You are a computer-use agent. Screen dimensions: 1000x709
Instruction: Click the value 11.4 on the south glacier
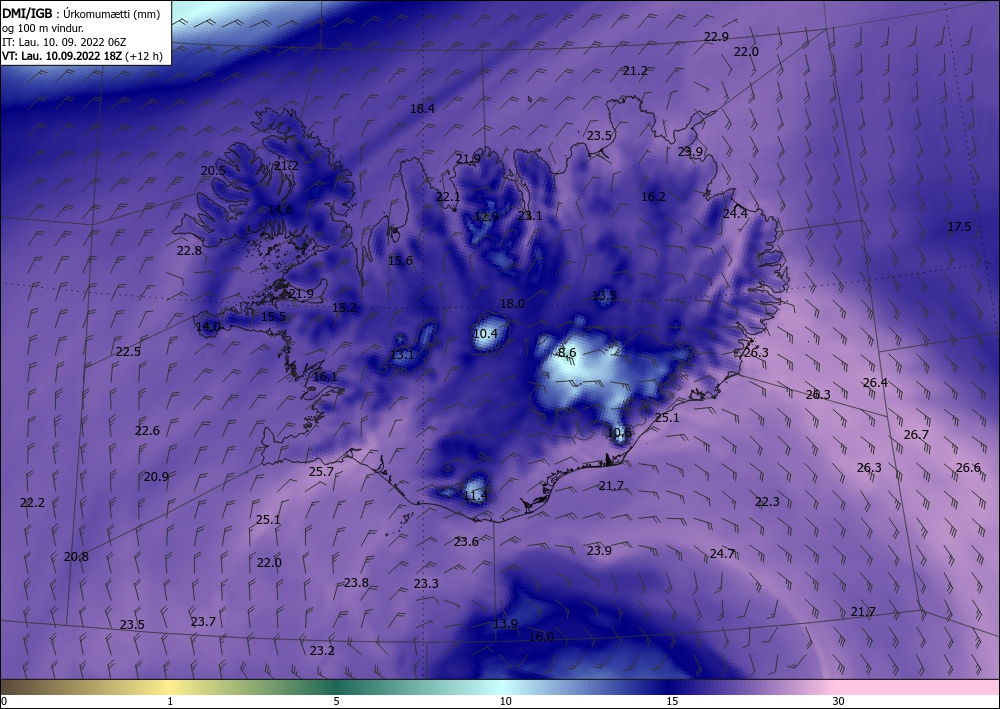click(475, 495)
